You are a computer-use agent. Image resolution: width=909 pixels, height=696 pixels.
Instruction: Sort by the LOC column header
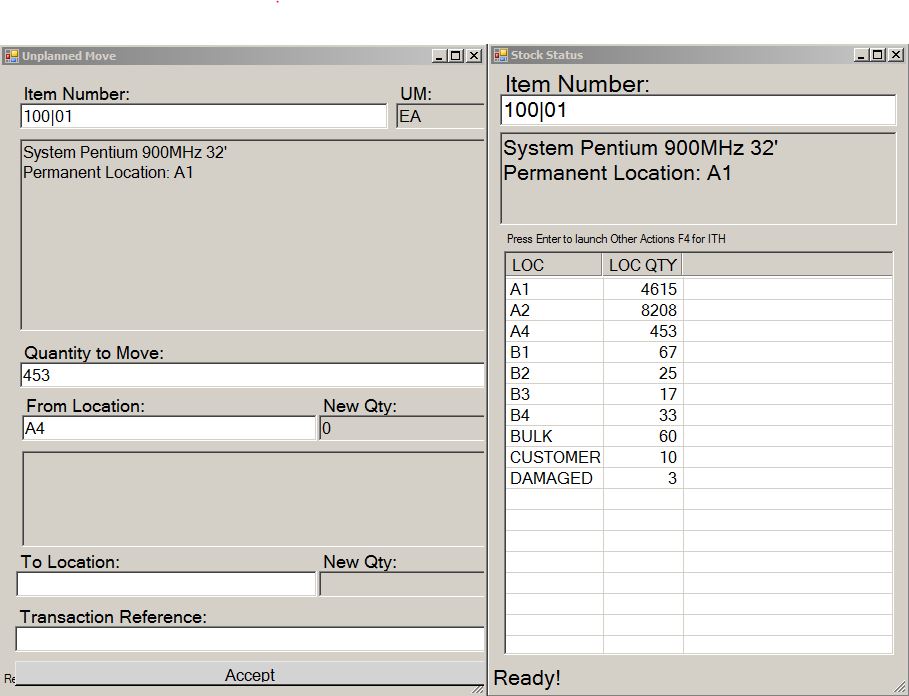click(x=554, y=265)
